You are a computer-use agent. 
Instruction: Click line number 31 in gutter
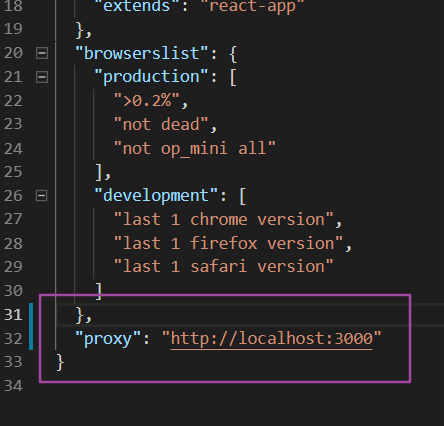(x=13, y=315)
